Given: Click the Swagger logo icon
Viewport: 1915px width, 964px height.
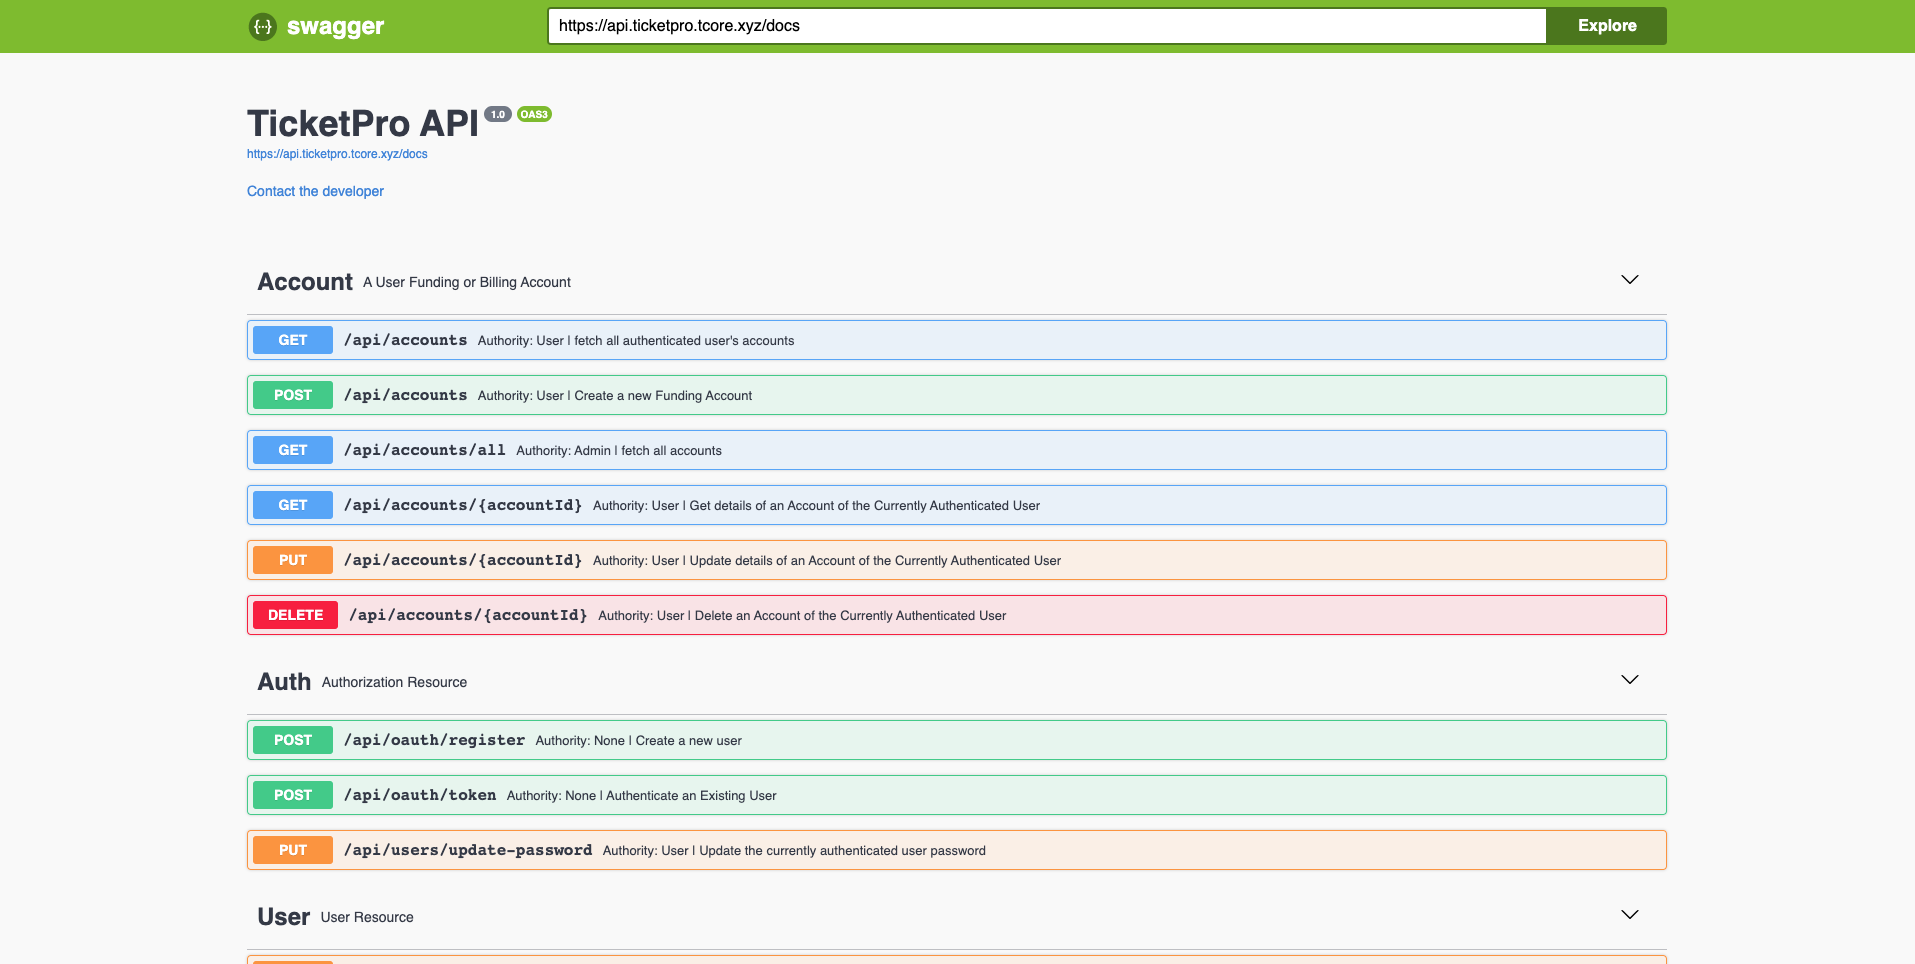Looking at the screenshot, I should (x=262, y=26).
